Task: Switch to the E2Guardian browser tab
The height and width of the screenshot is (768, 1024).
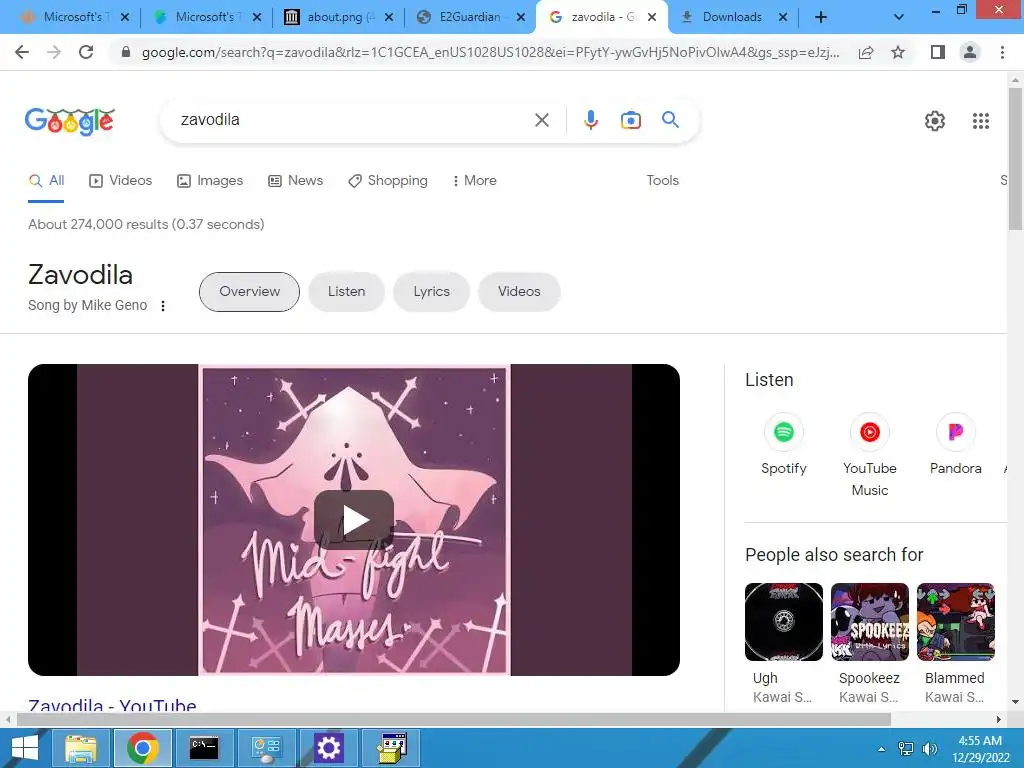Action: pos(470,17)
